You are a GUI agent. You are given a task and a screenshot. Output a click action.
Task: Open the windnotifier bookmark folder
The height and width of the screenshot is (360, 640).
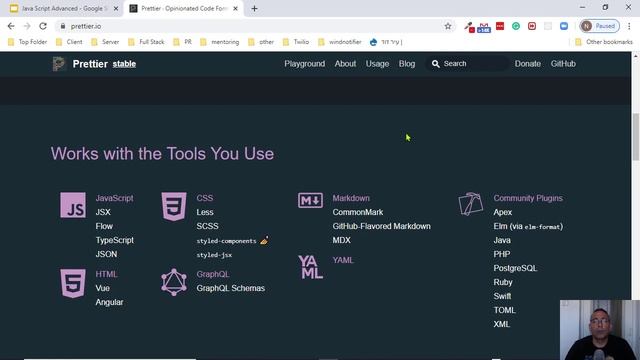pos(340,42)
